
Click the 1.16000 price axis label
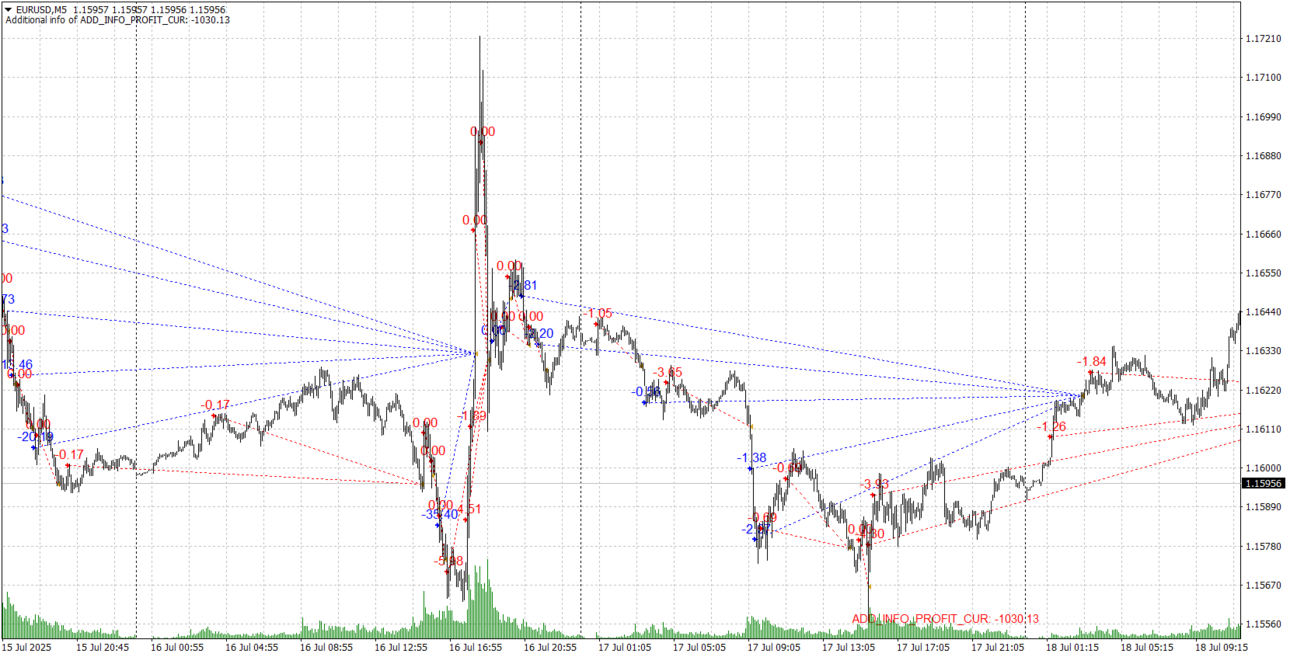point(1263,468)
